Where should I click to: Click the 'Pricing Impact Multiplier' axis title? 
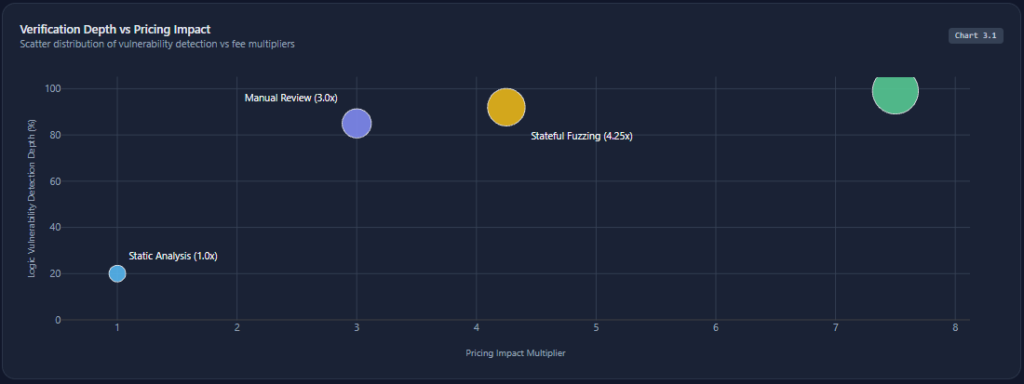point(515,353)
